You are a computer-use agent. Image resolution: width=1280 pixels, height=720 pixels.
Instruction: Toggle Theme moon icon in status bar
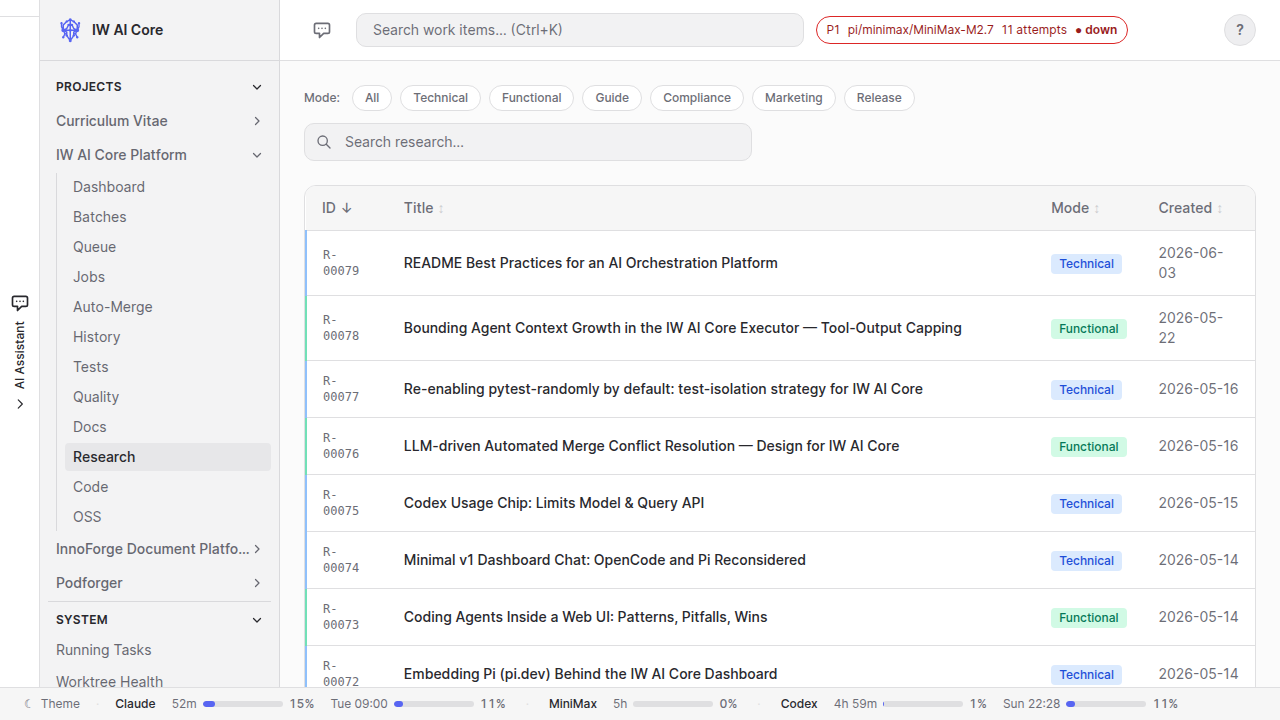28,704
